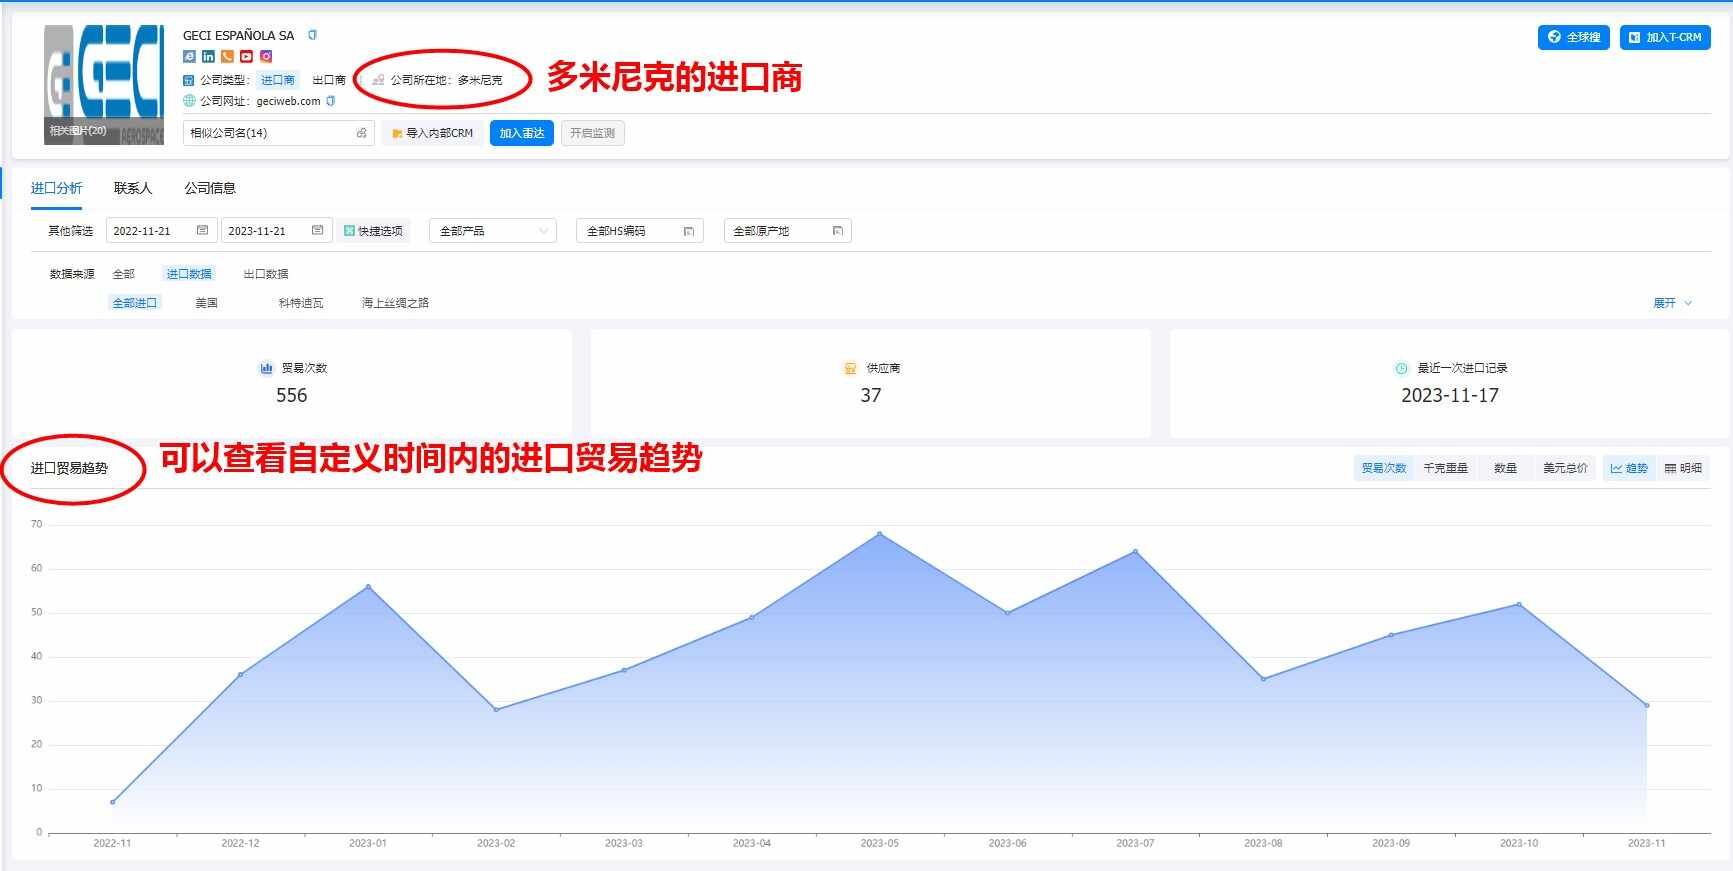Screen dimensions: 1733x871
Task: Select the 全部进口 source filter
Action: 134,303
